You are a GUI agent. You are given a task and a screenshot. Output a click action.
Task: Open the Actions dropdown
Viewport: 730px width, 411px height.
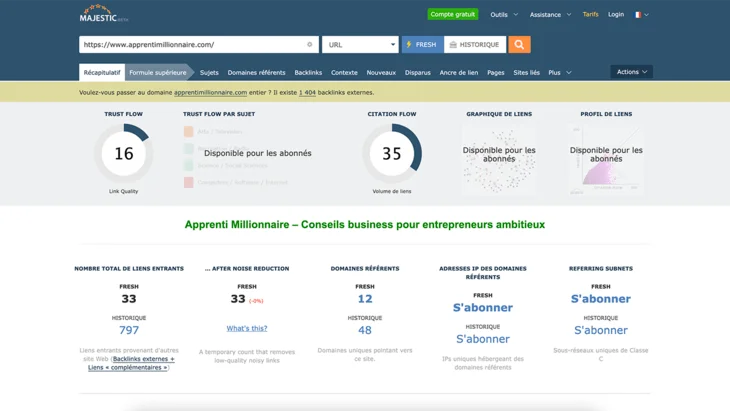click(x=631, y=72)
